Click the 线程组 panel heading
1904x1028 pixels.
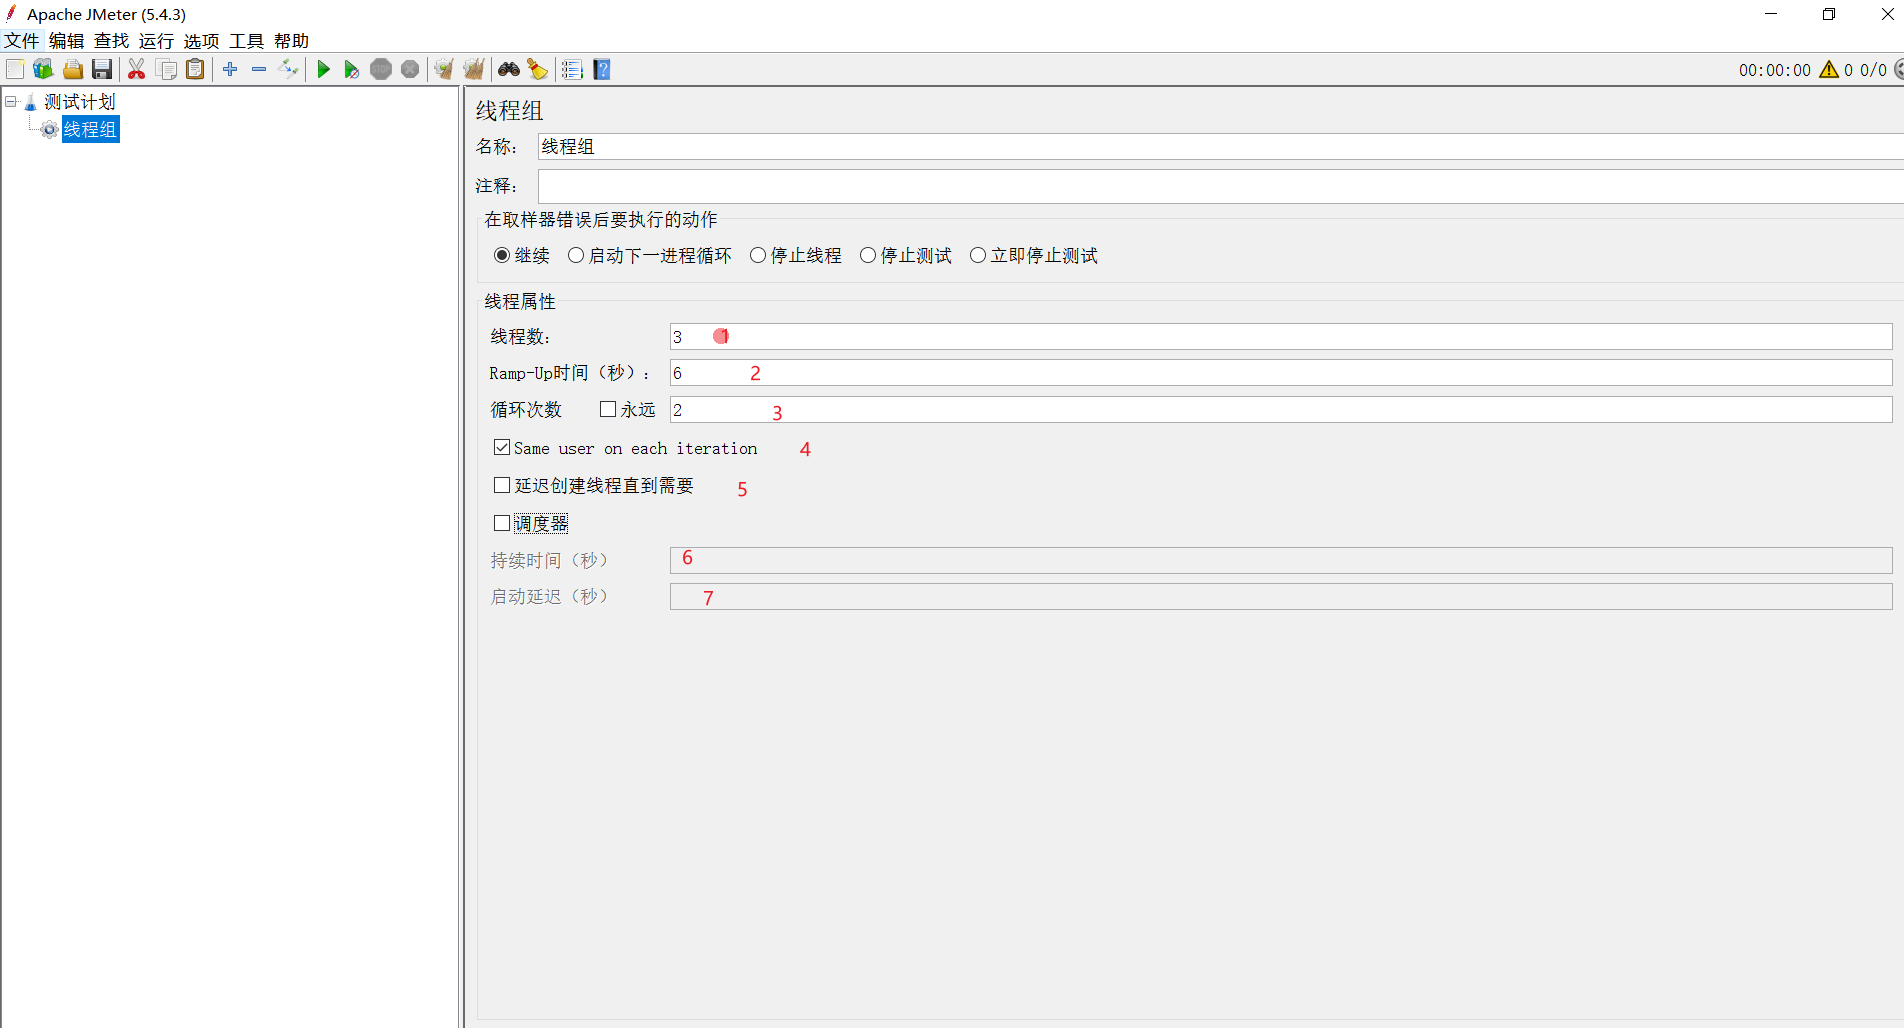point(509,110)
